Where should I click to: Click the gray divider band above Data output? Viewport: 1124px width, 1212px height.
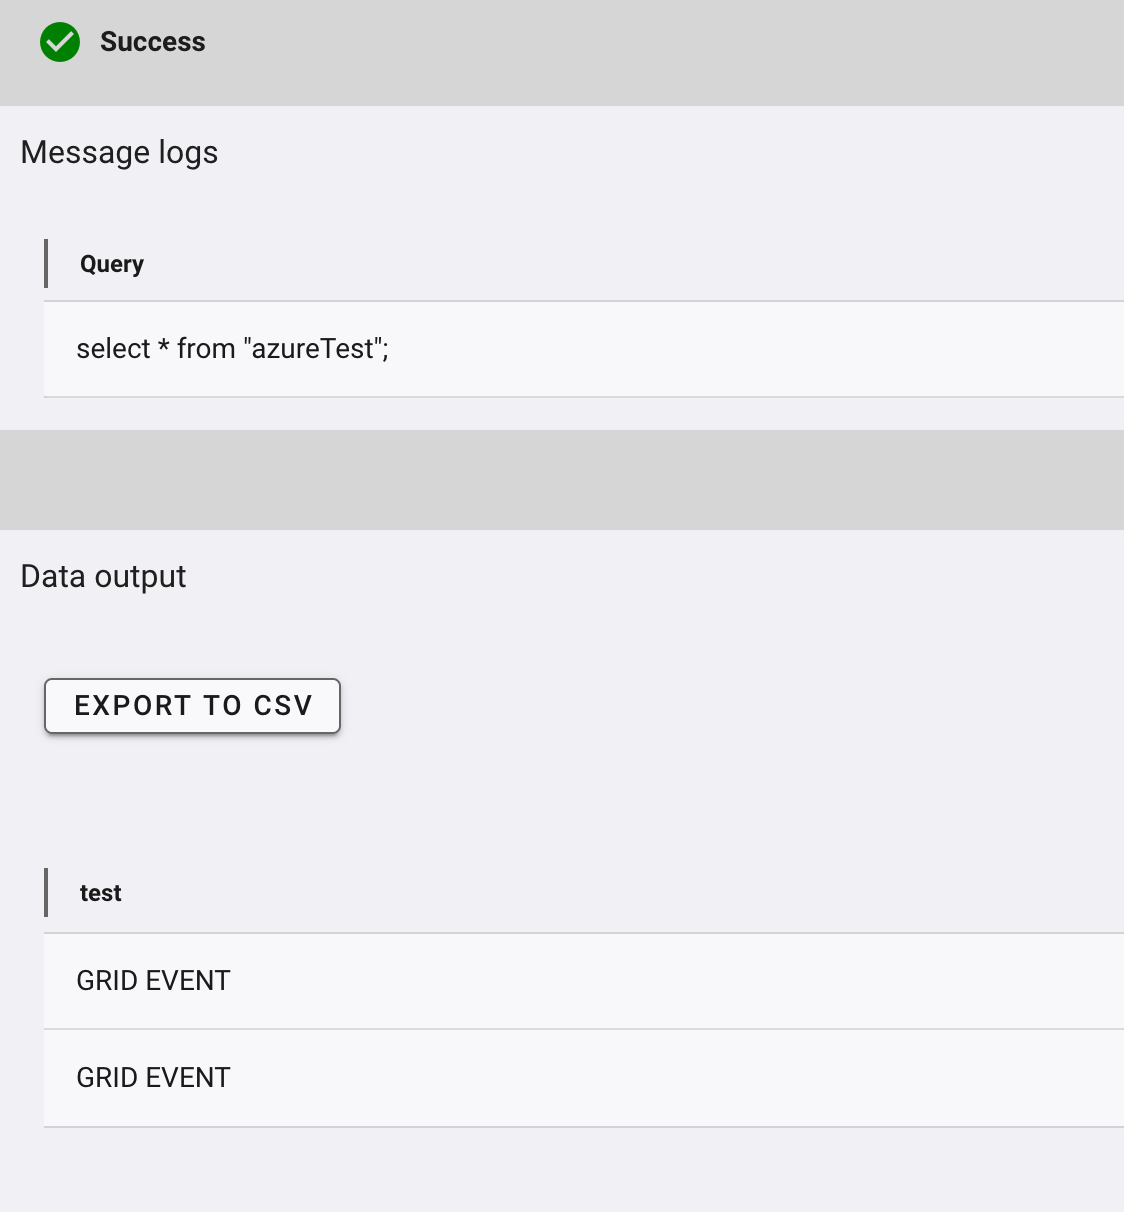point(562,480)
